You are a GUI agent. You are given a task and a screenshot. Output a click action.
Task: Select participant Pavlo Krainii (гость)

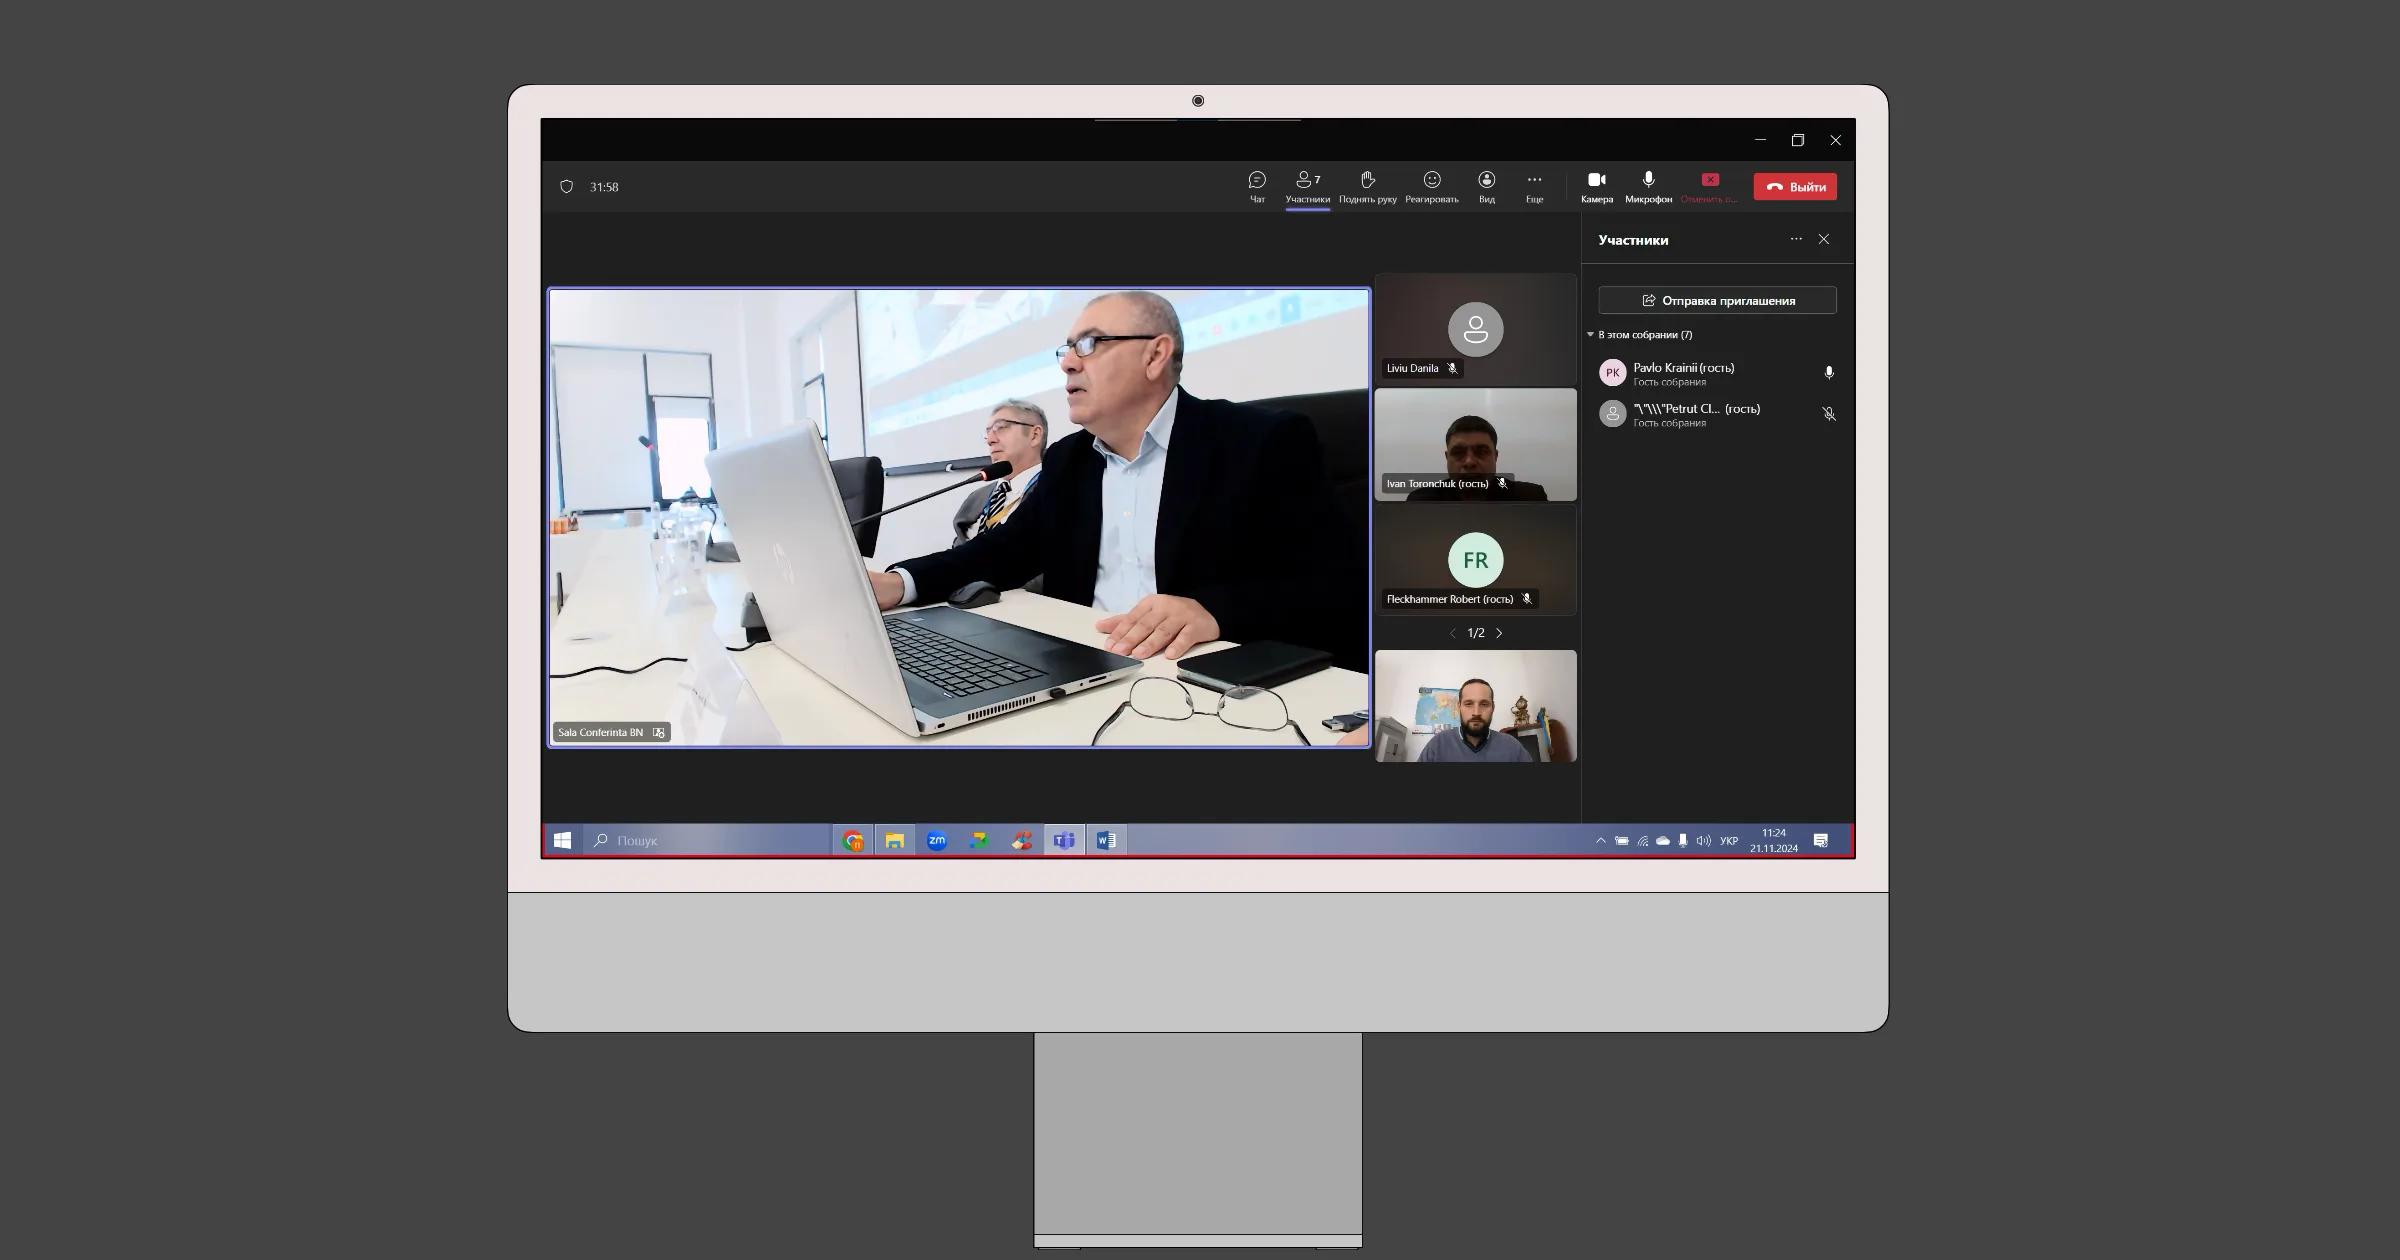click(1717, 373)
